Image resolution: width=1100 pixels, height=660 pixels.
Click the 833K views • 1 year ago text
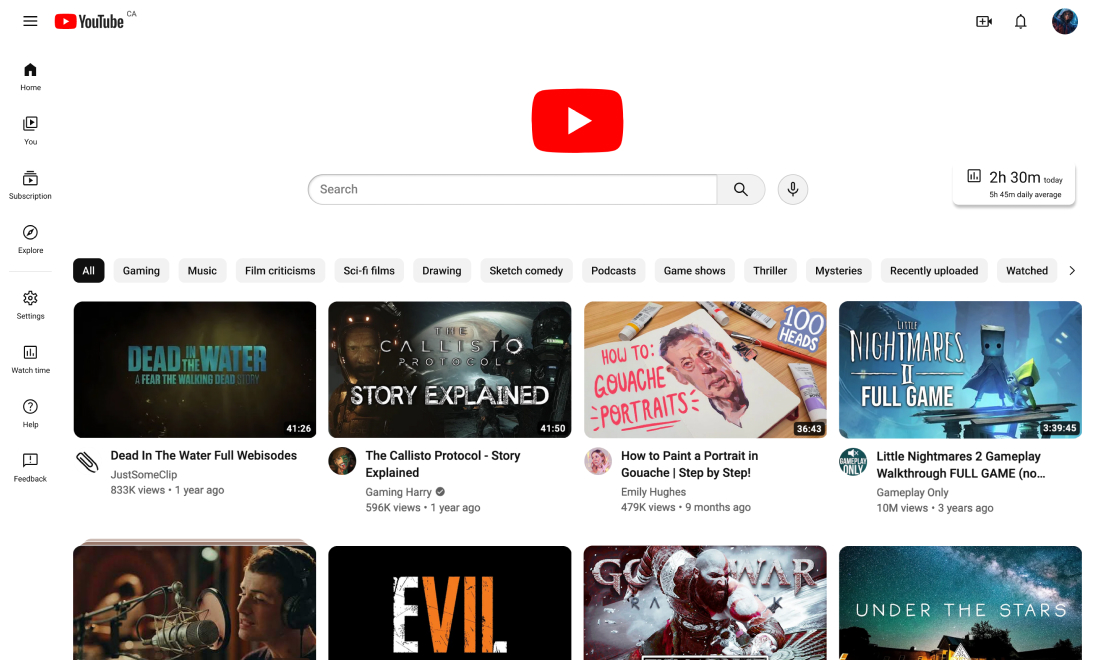(x=167, y=490)
